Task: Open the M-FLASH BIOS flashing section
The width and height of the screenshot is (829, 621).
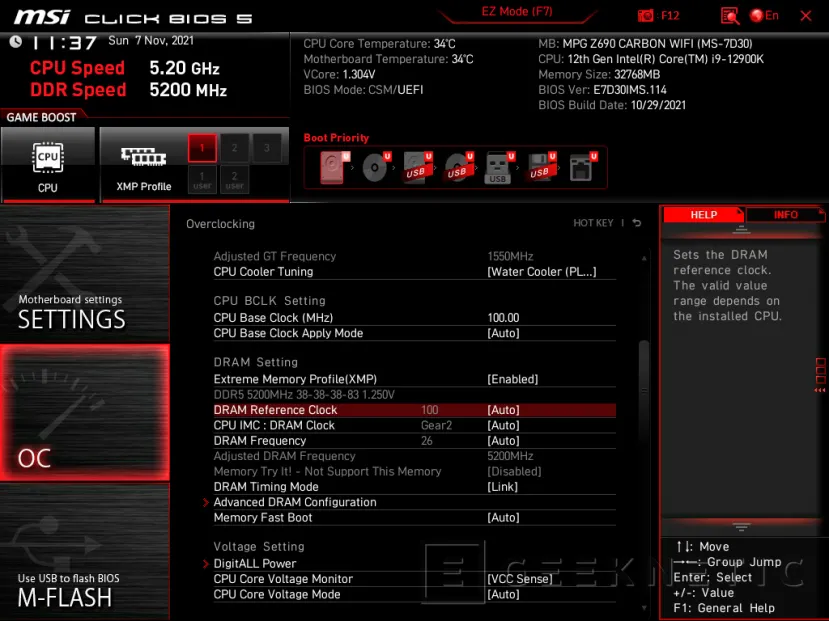Action: [85, 552]
